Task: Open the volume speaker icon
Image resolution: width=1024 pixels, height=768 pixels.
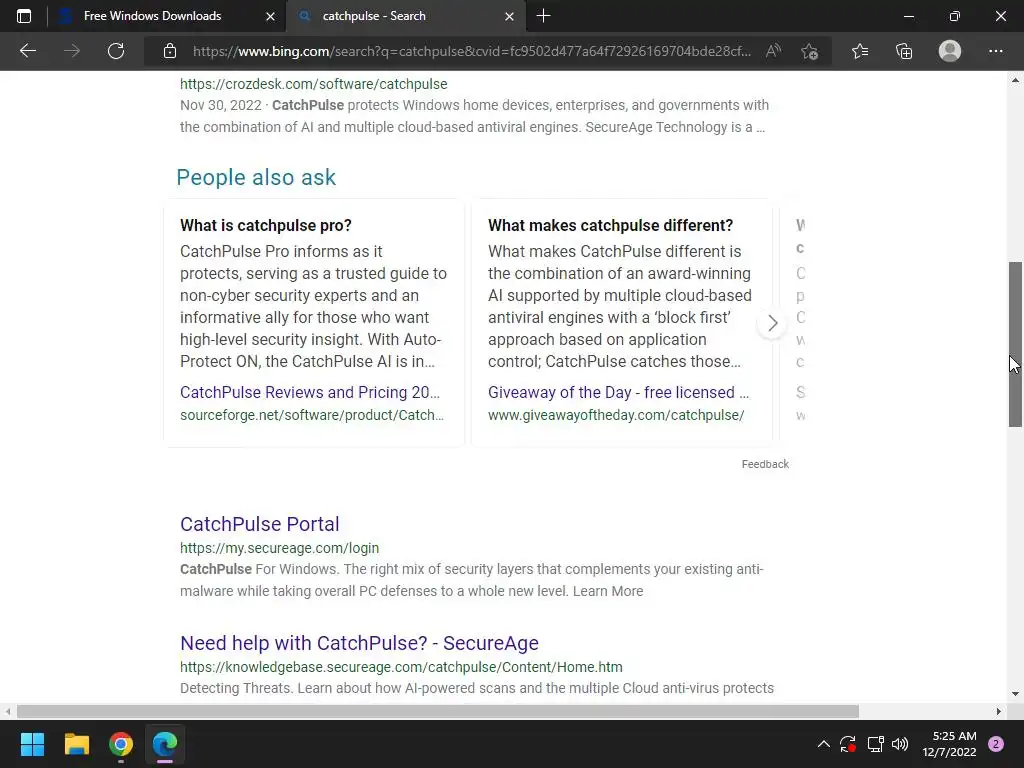Action: pos(900,744)
